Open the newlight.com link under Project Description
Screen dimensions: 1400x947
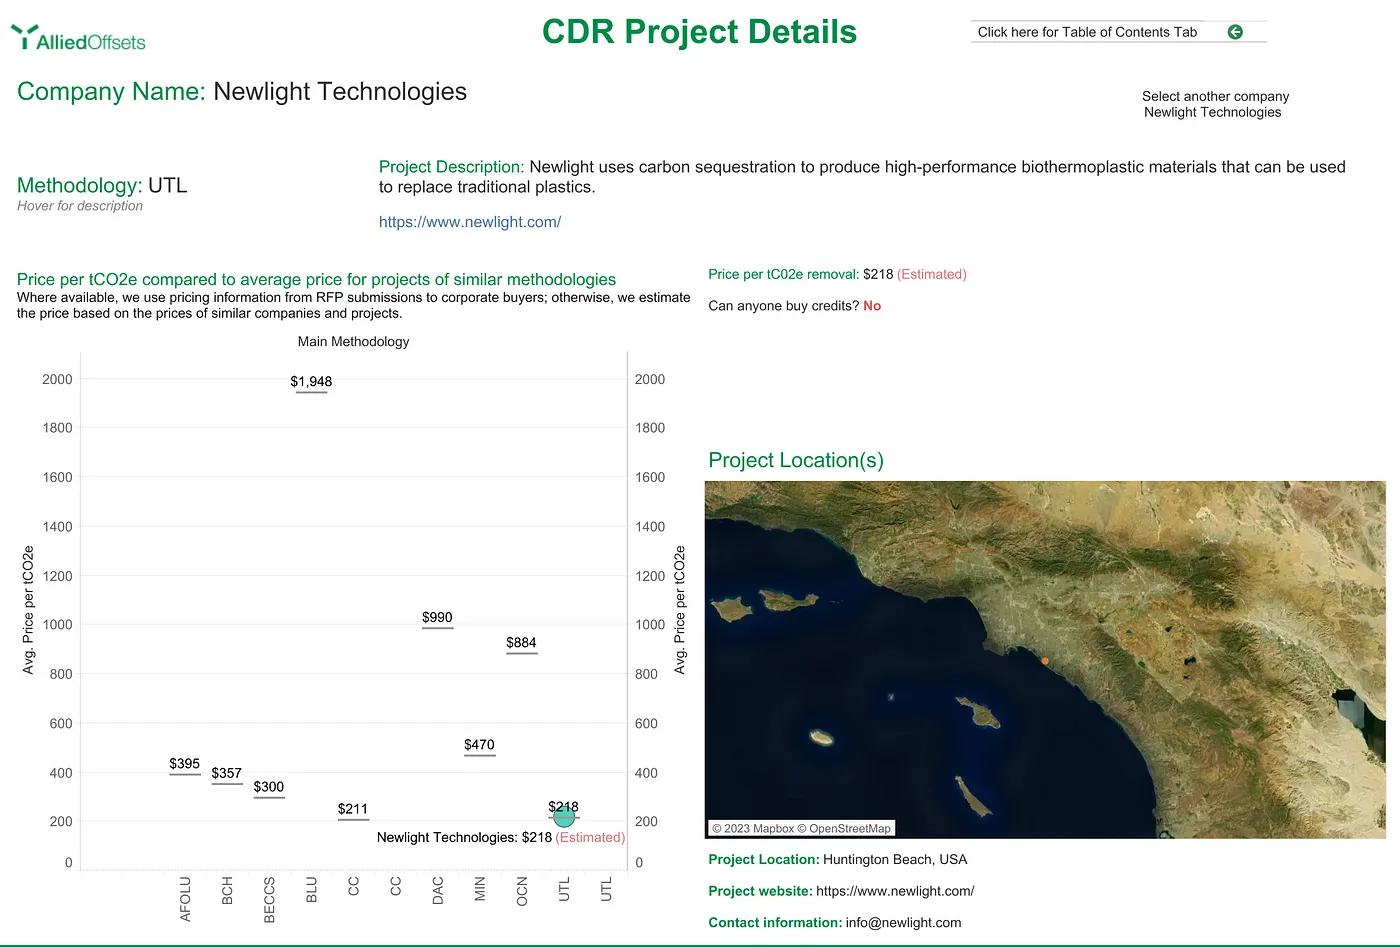(470, 222)
